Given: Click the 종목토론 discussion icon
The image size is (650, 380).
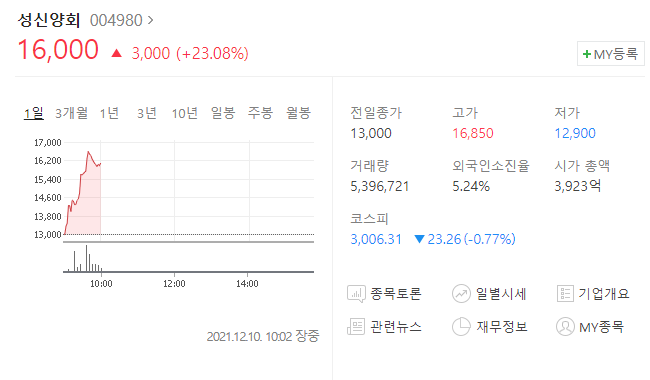Looking at the screenshot, I should (356, 294).
